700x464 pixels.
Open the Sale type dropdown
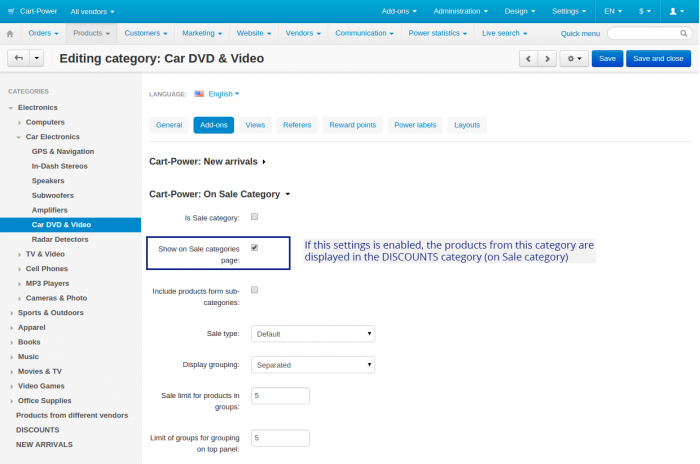(313, 334)
